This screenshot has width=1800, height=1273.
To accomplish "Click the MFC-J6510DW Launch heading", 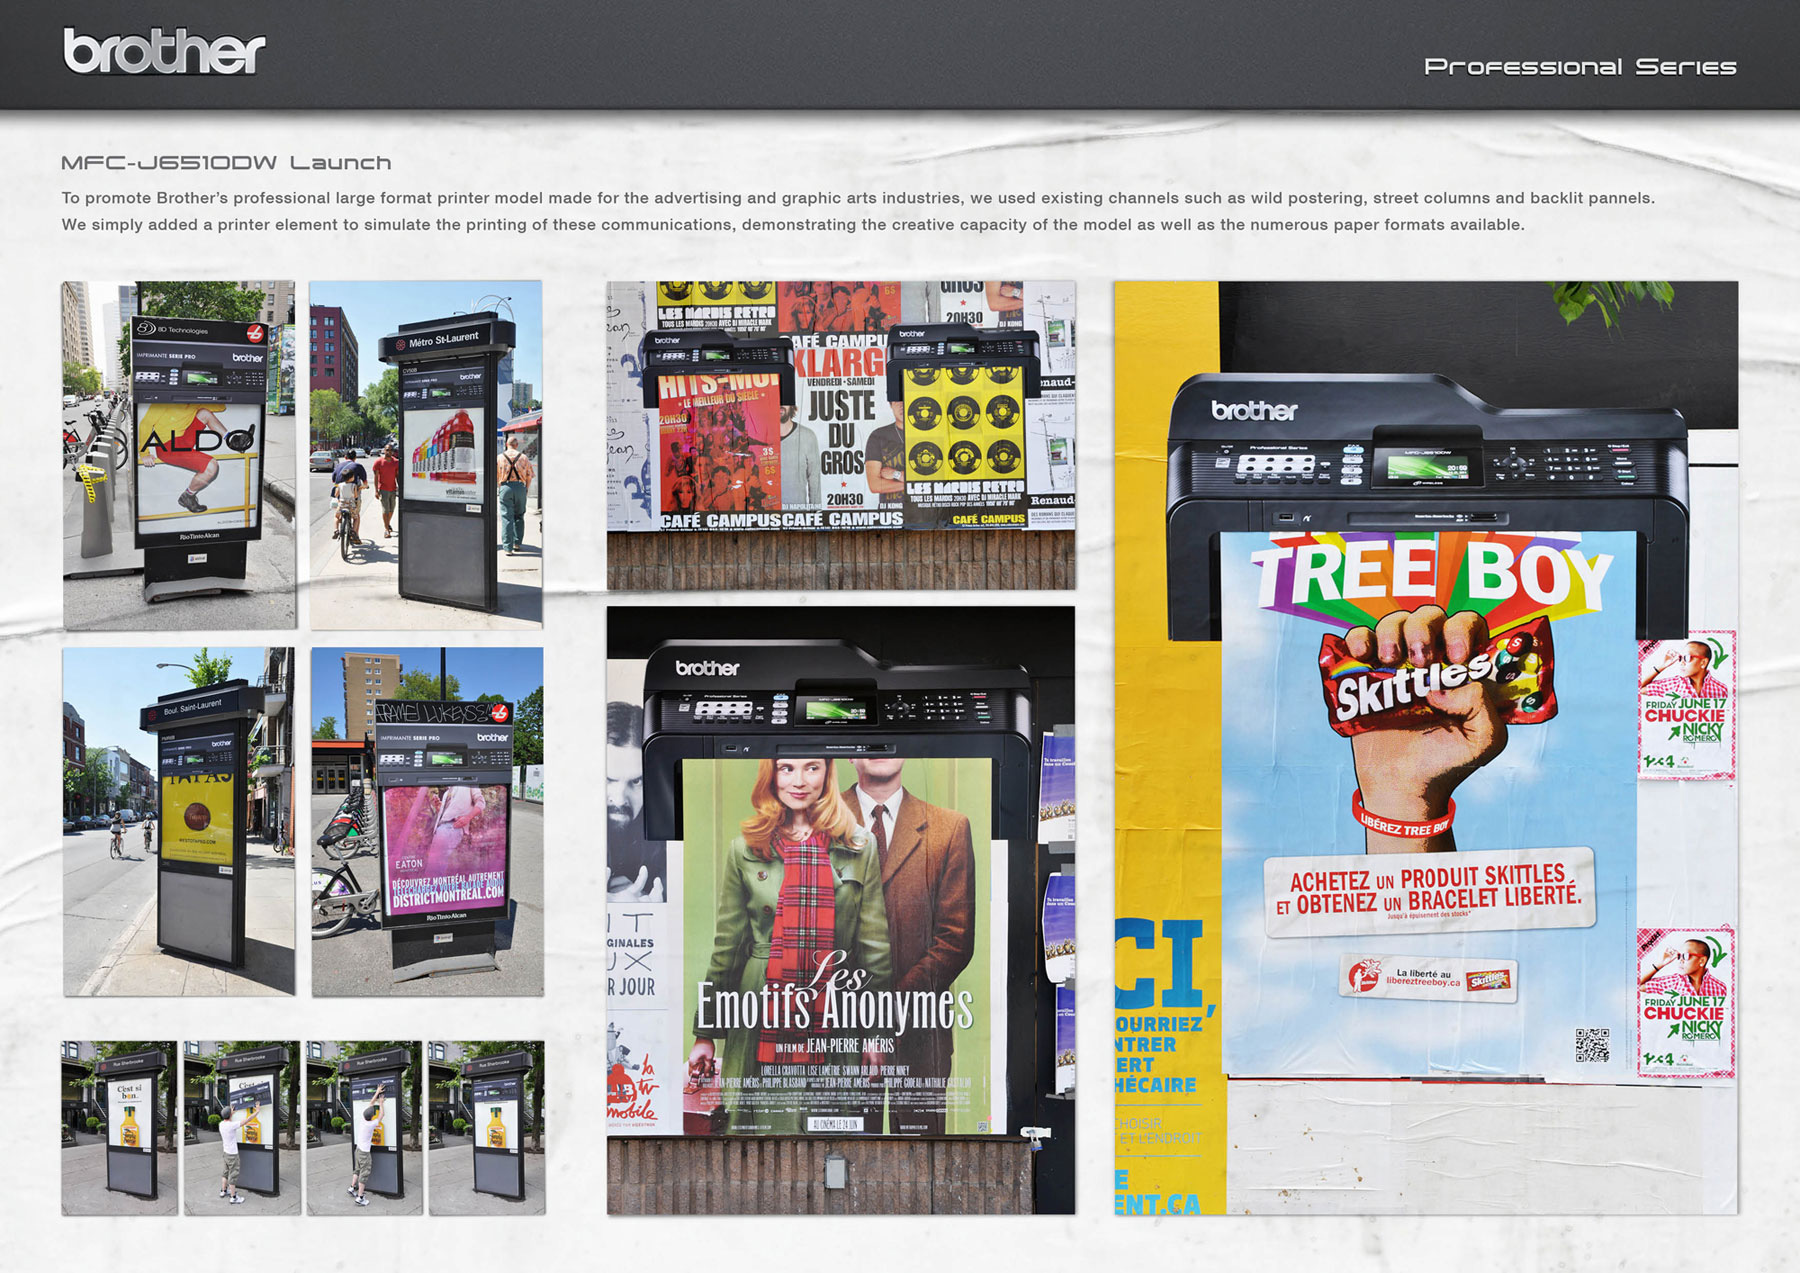I will pyautogui.click(x=226, y=163).
